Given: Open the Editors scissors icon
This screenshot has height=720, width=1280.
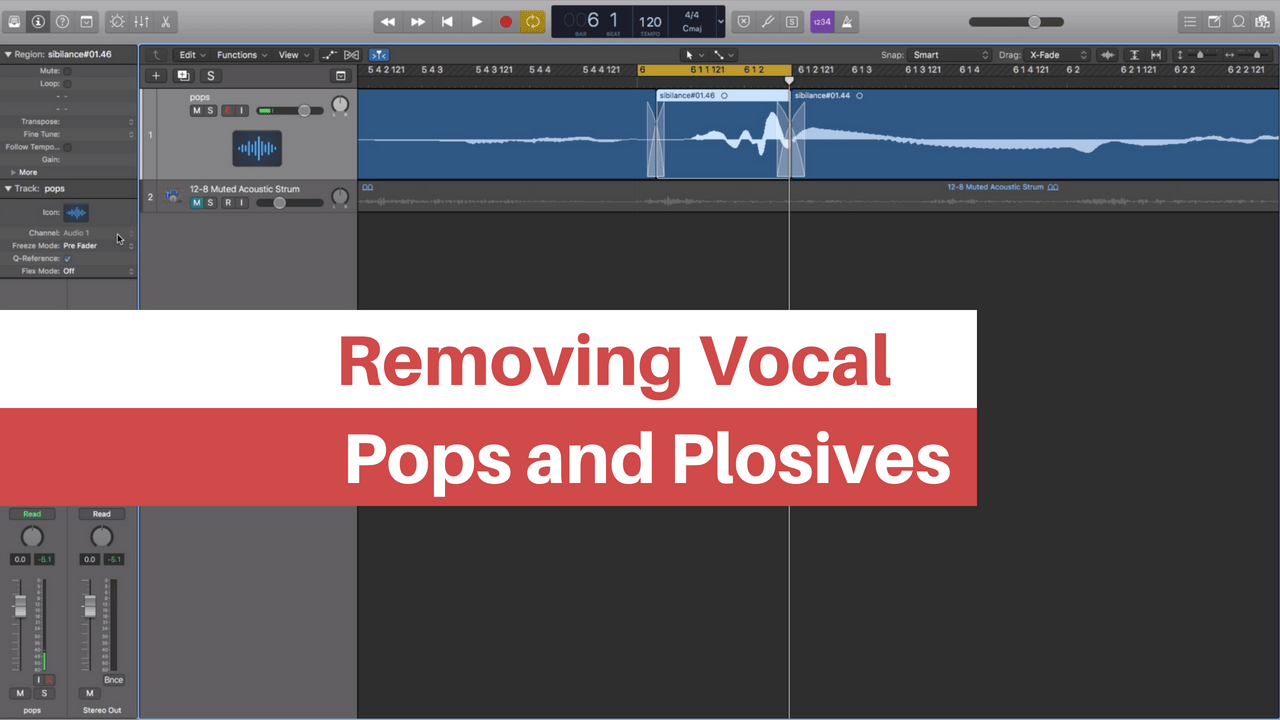Looking at the screenshot, I should (x=166, y=21).
